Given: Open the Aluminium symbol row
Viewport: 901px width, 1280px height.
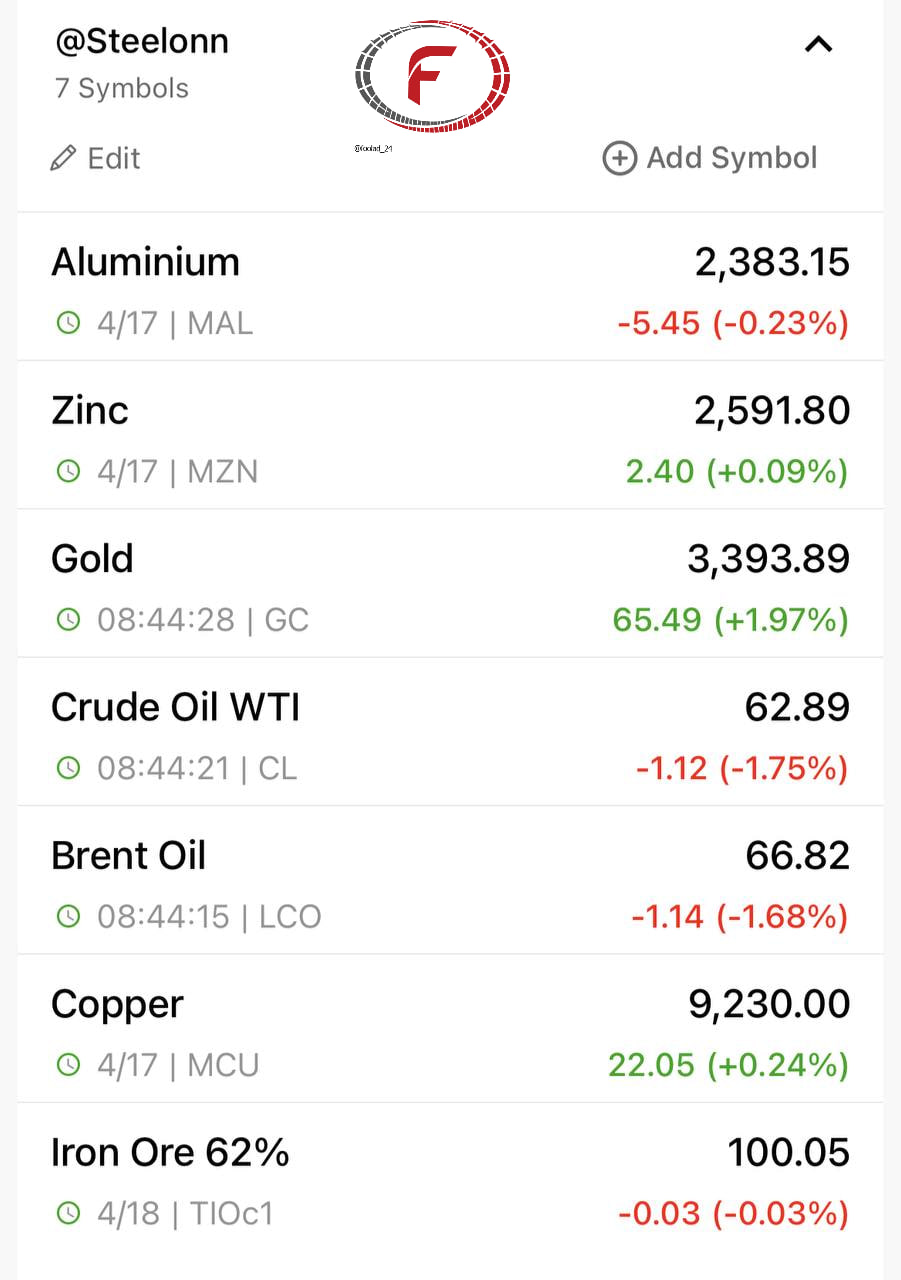Looking at the screenshot, I should [146, 263].
